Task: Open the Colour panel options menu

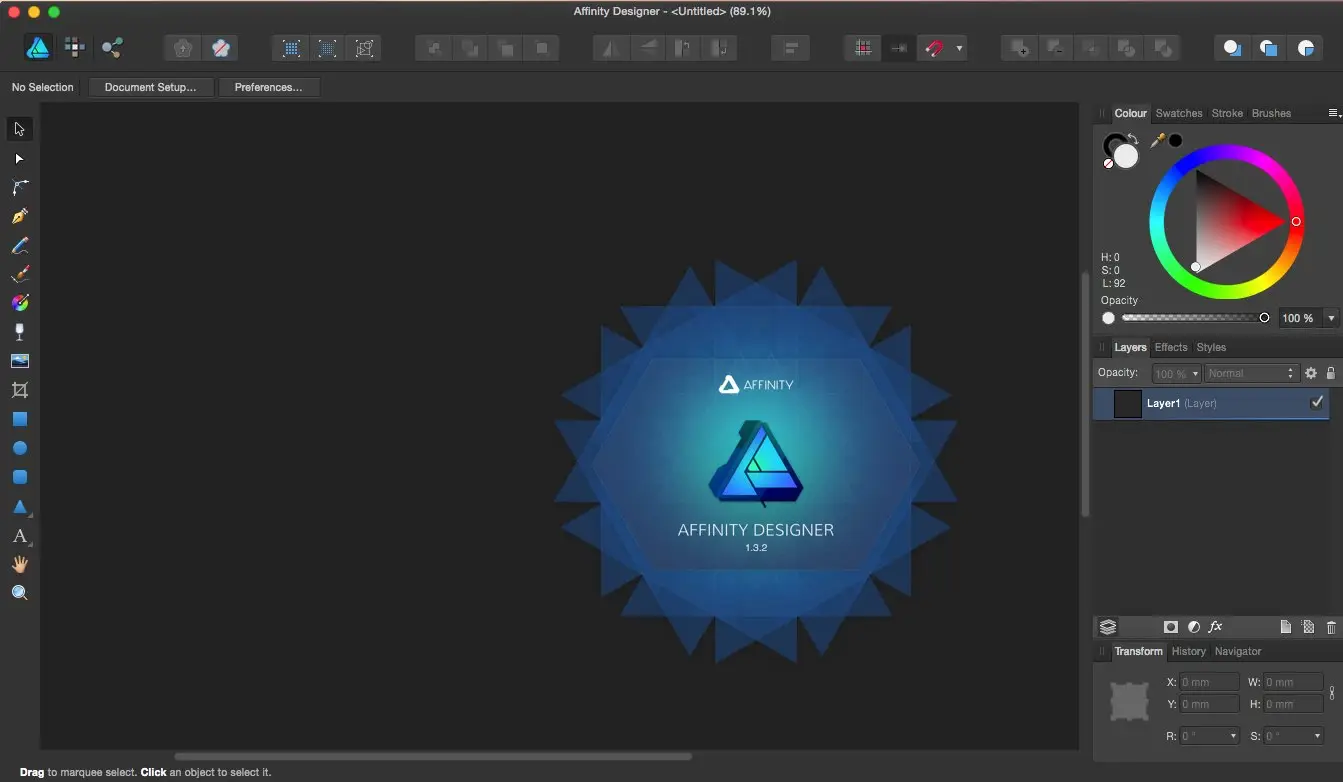Action: coord(1334,113)
